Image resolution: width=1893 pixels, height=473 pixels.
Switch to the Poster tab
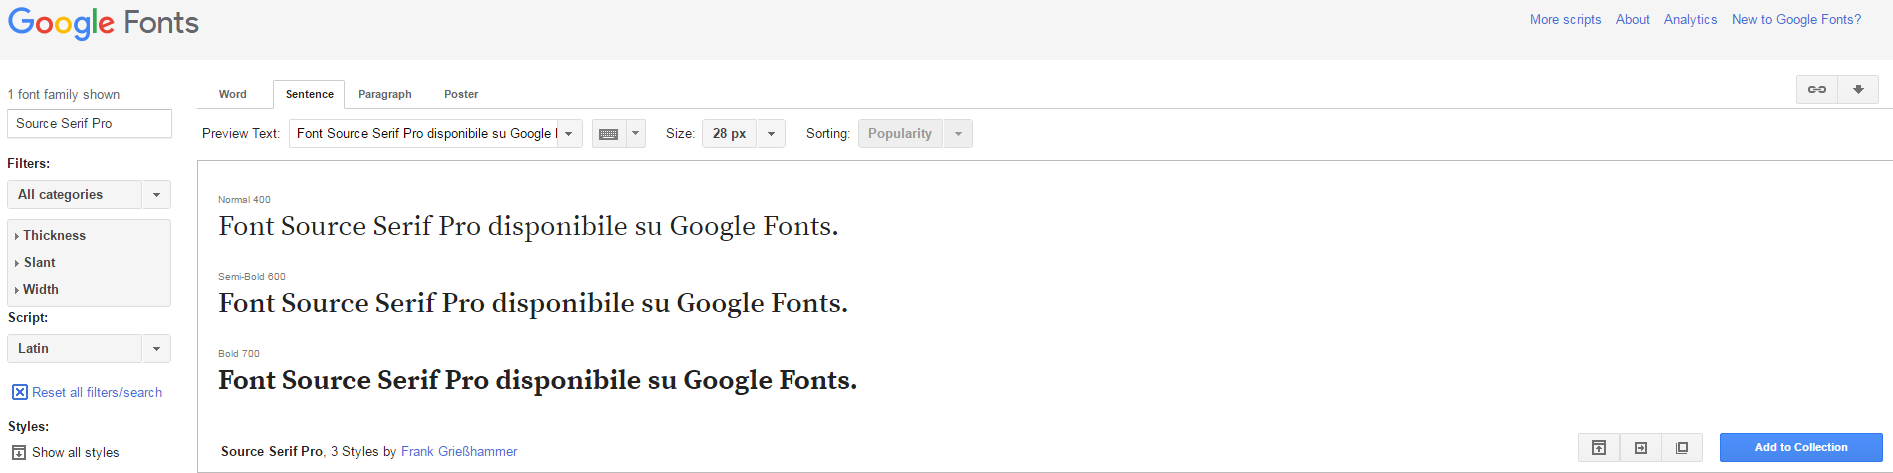461,94
